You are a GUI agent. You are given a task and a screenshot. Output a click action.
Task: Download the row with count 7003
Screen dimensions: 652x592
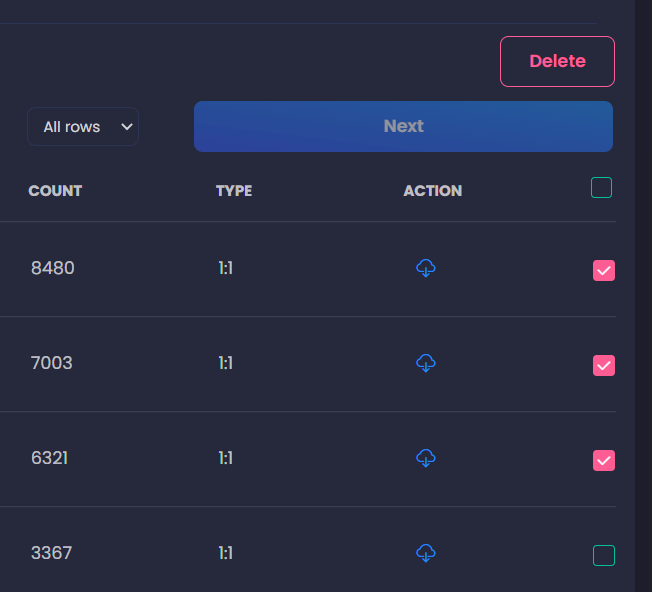click(426, 363)
